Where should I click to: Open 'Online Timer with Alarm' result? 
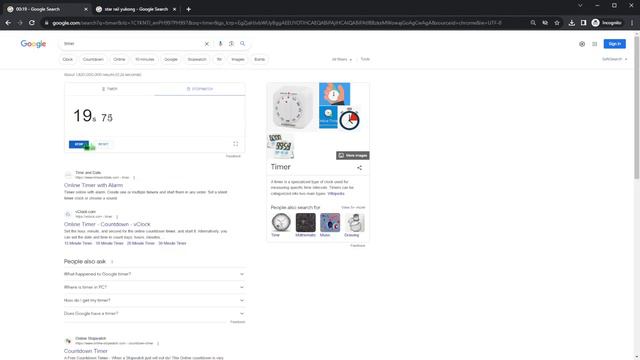[x=93, y=185]
